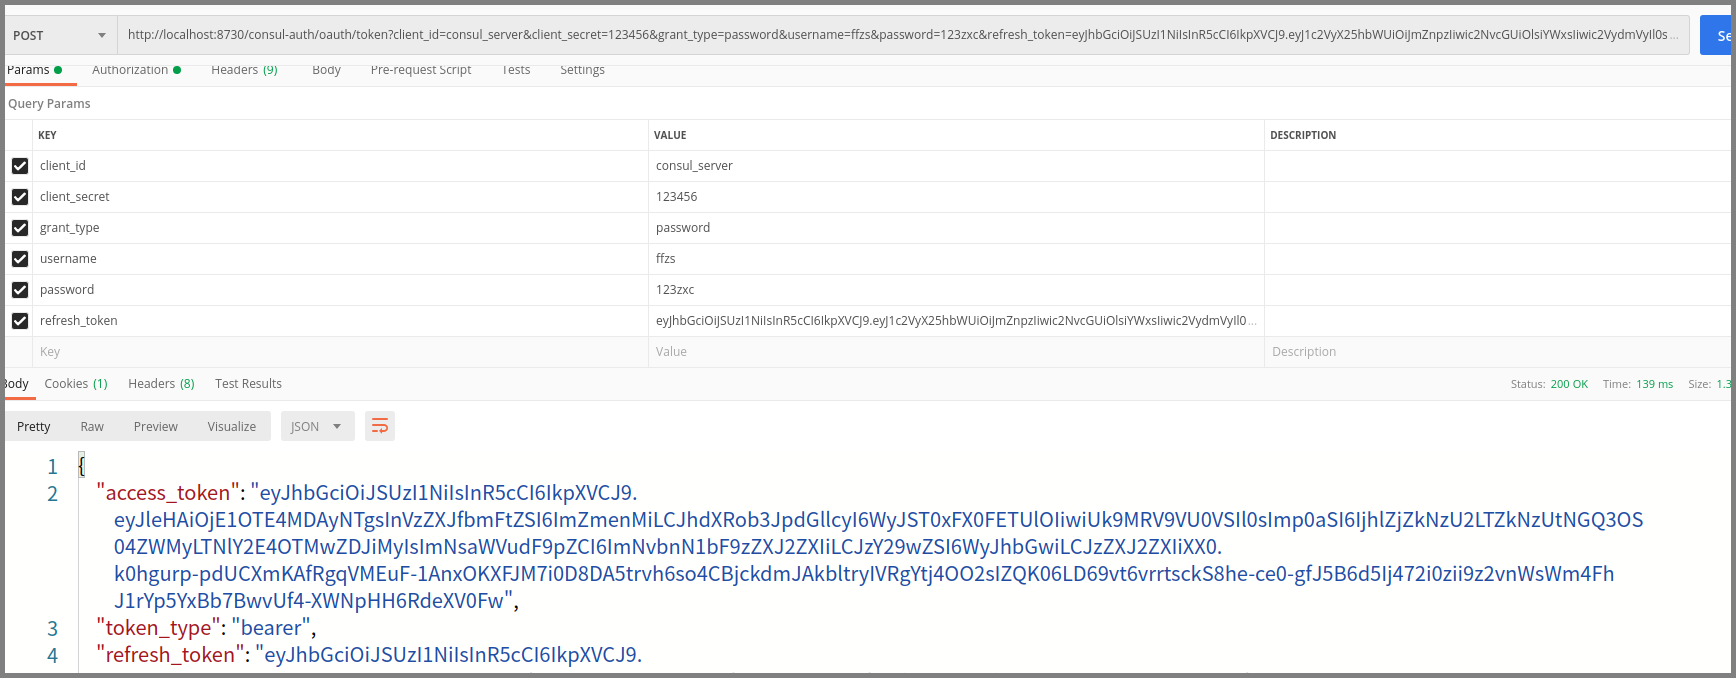This screenshot has width=1736, height=678.
Task: Click the "bearer" value in response
Action: click(271, 628)
